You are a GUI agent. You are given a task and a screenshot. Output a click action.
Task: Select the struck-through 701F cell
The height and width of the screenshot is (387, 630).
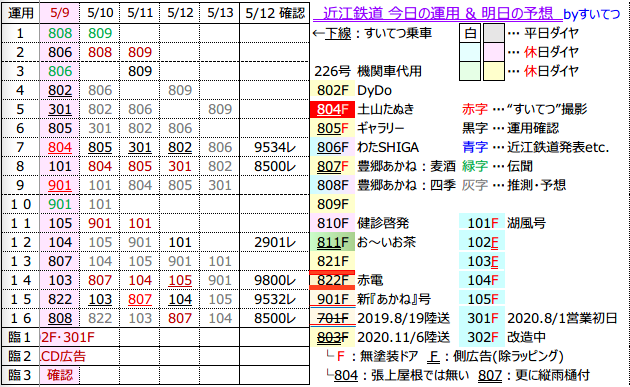click(x=332, y=318)
